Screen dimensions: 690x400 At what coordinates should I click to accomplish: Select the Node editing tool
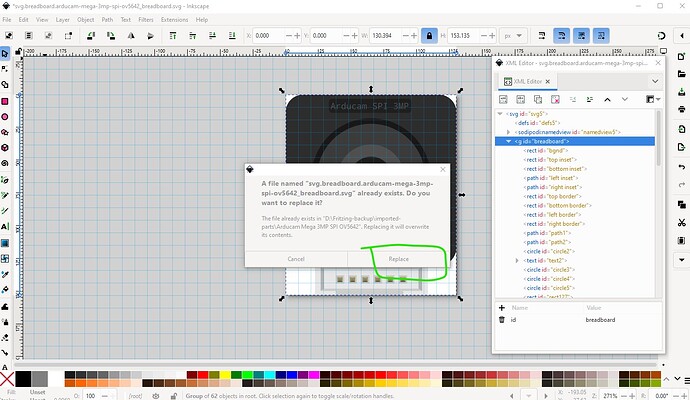click(x=5, y=69)
